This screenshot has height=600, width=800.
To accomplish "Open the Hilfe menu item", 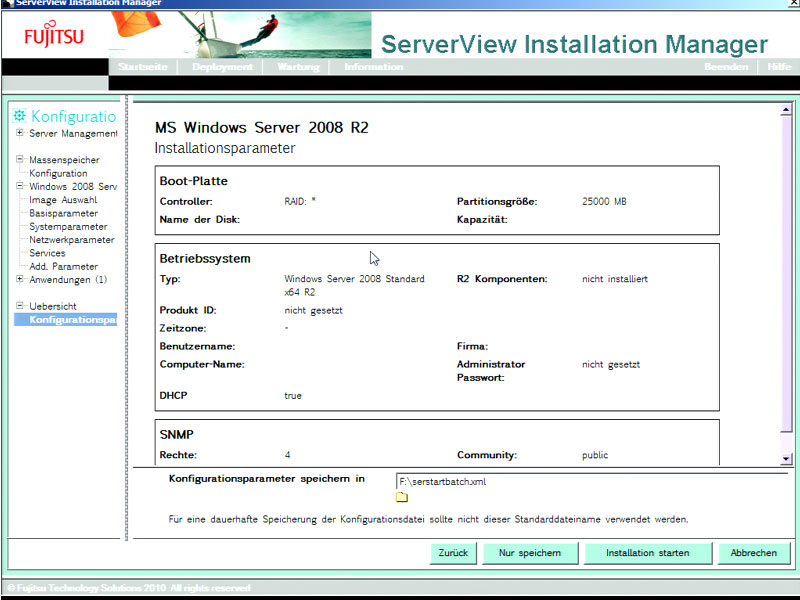I will [x=779, y=67].
